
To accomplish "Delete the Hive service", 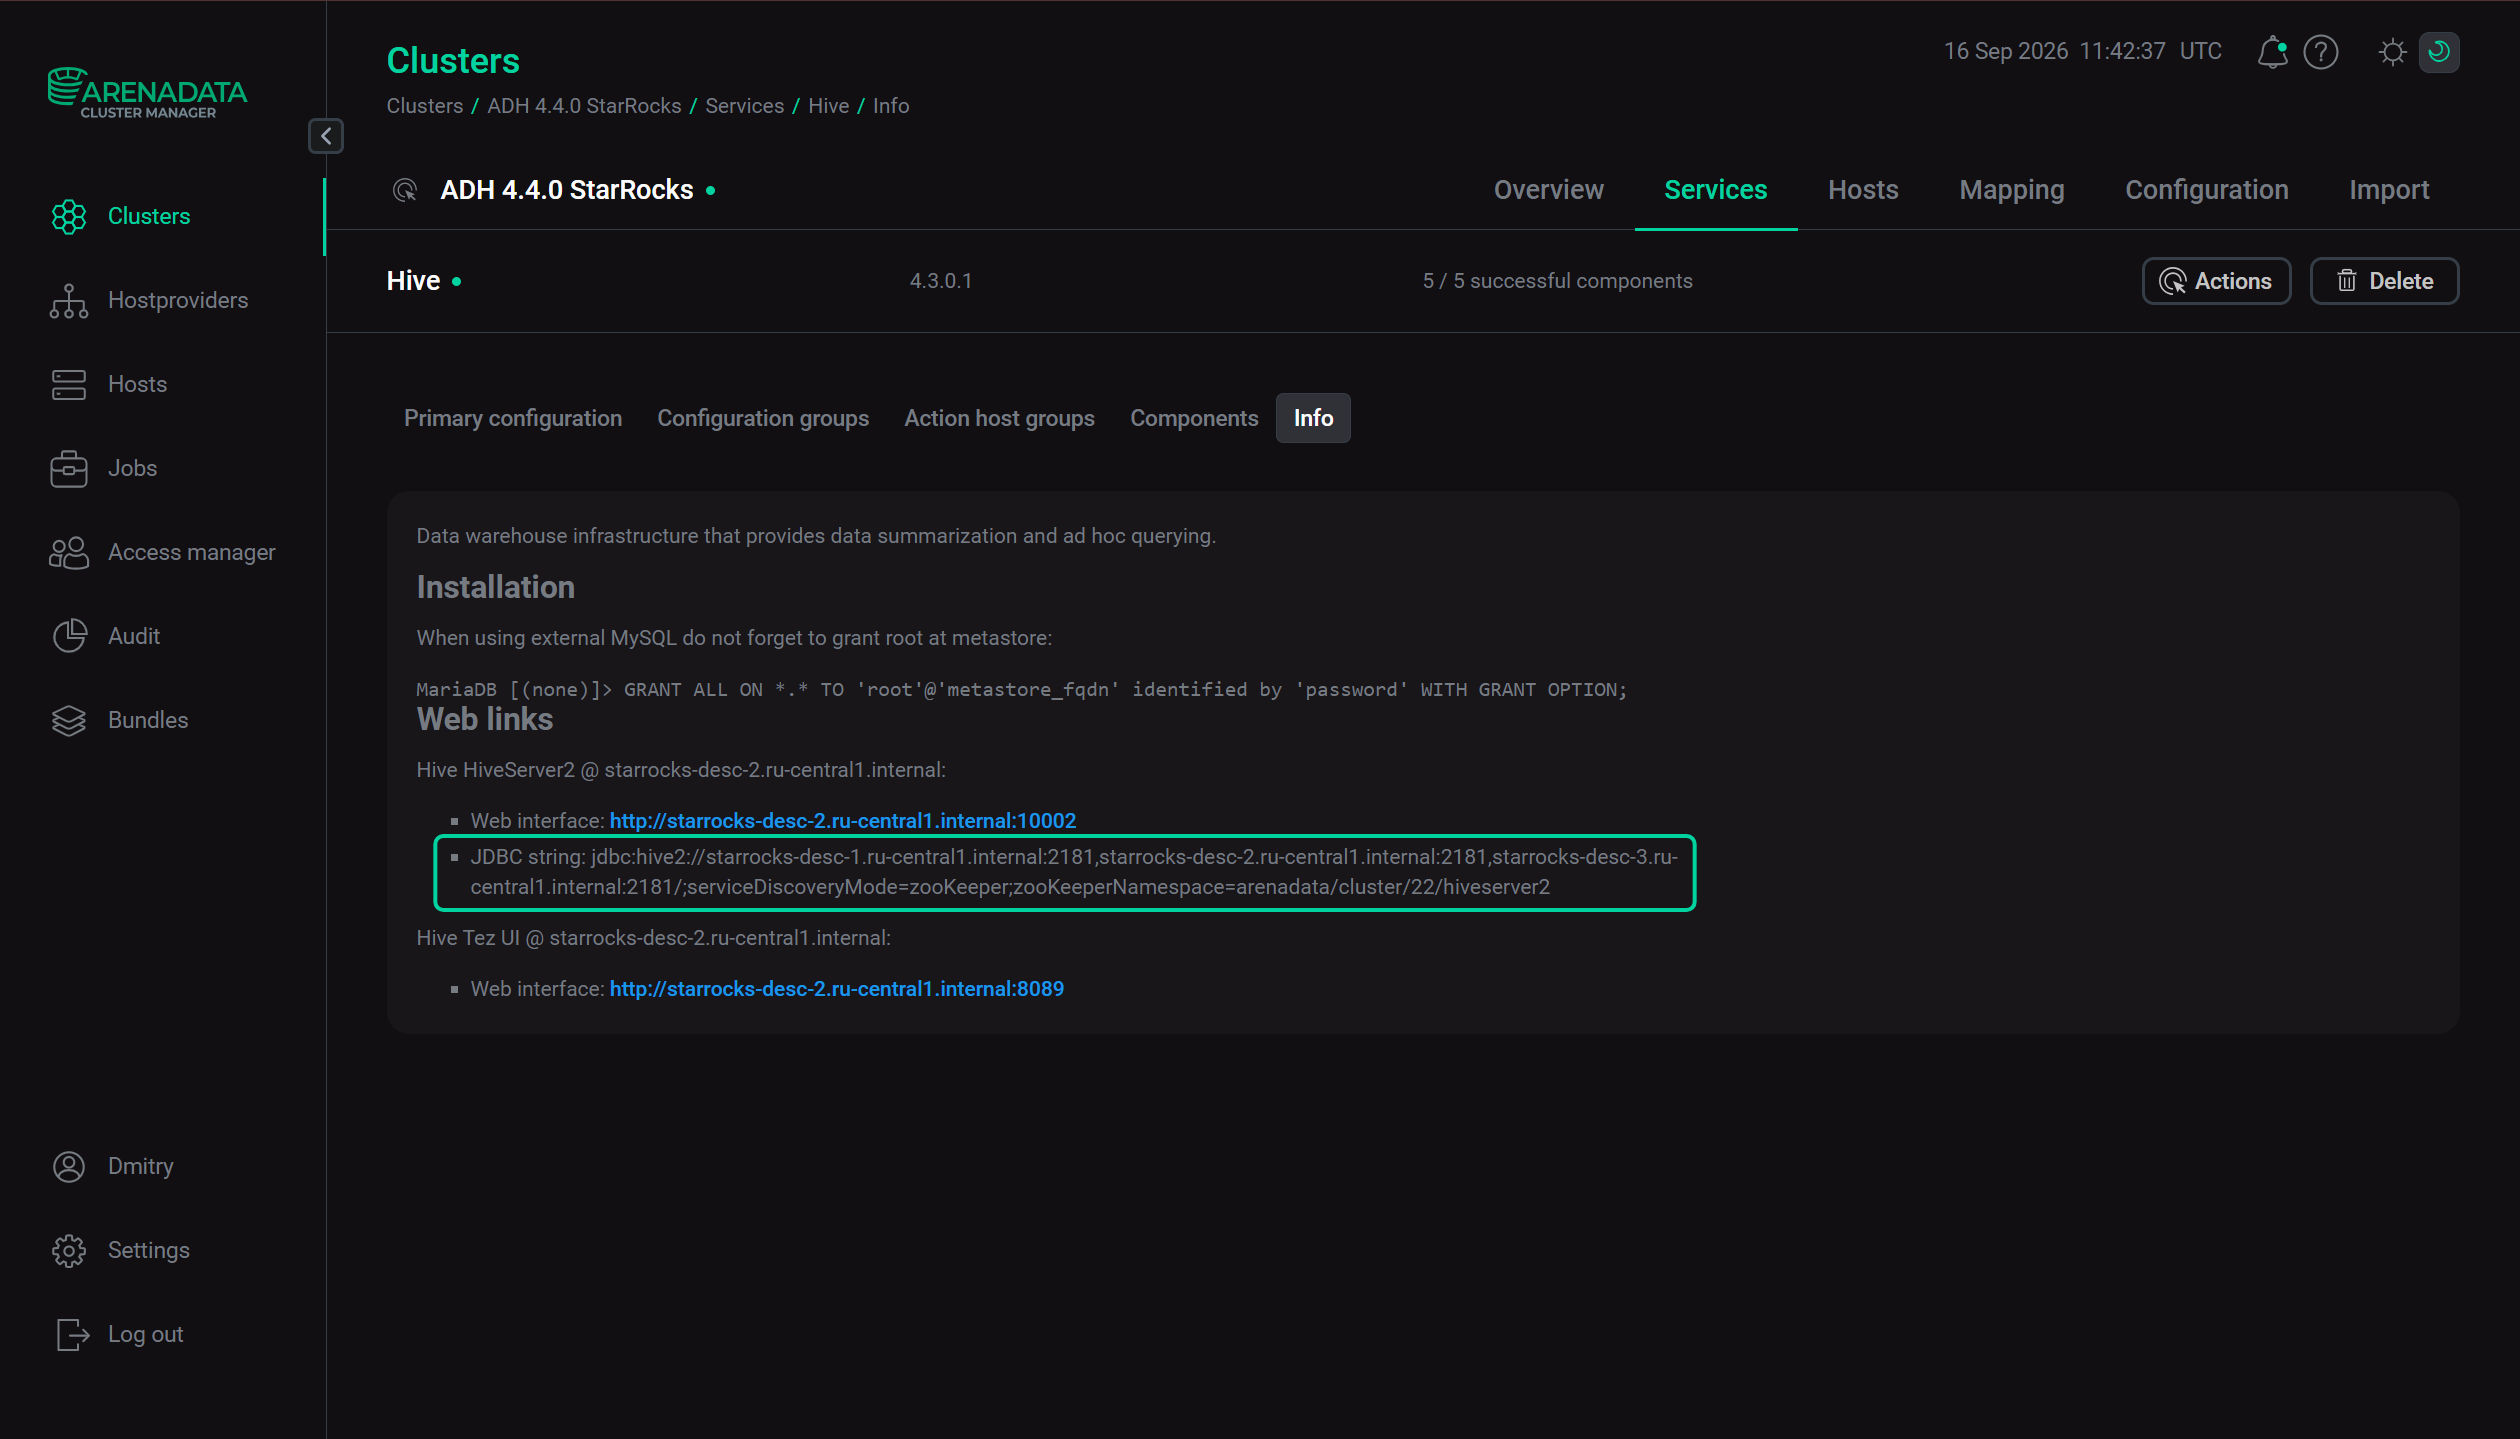I will [x=2384, y=281].
